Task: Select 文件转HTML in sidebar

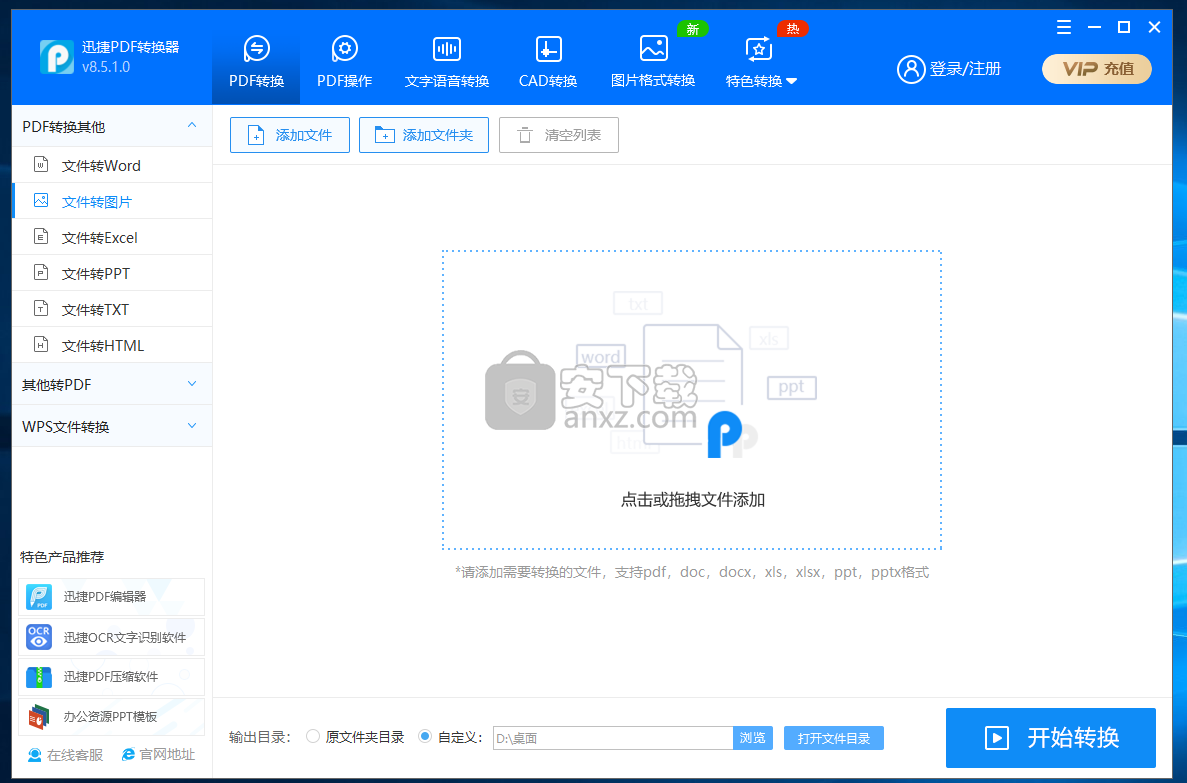Action: (112, 345)
